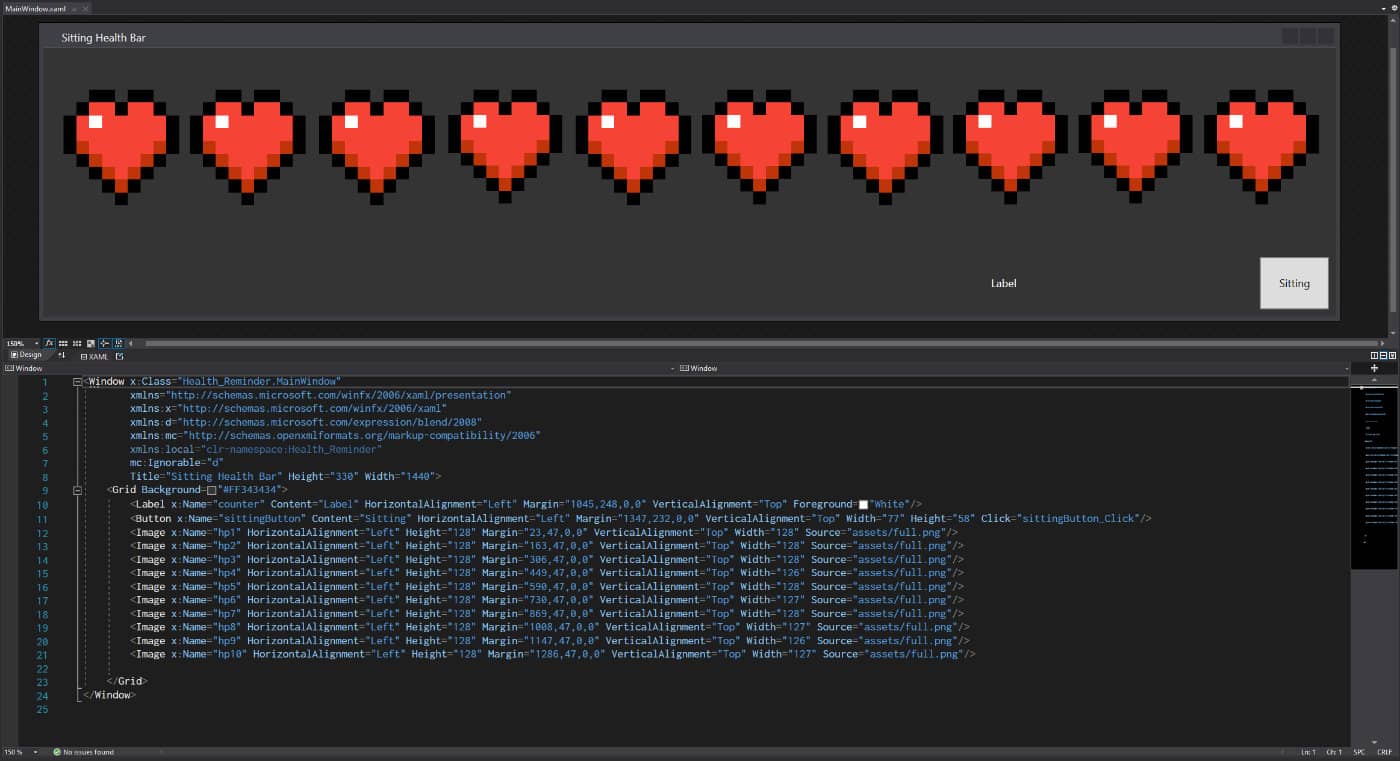This screenshot has width=1400, height=761.
Task: Collapse the Grid element in code
Action: pyautogui.click(x=79, y=490)
